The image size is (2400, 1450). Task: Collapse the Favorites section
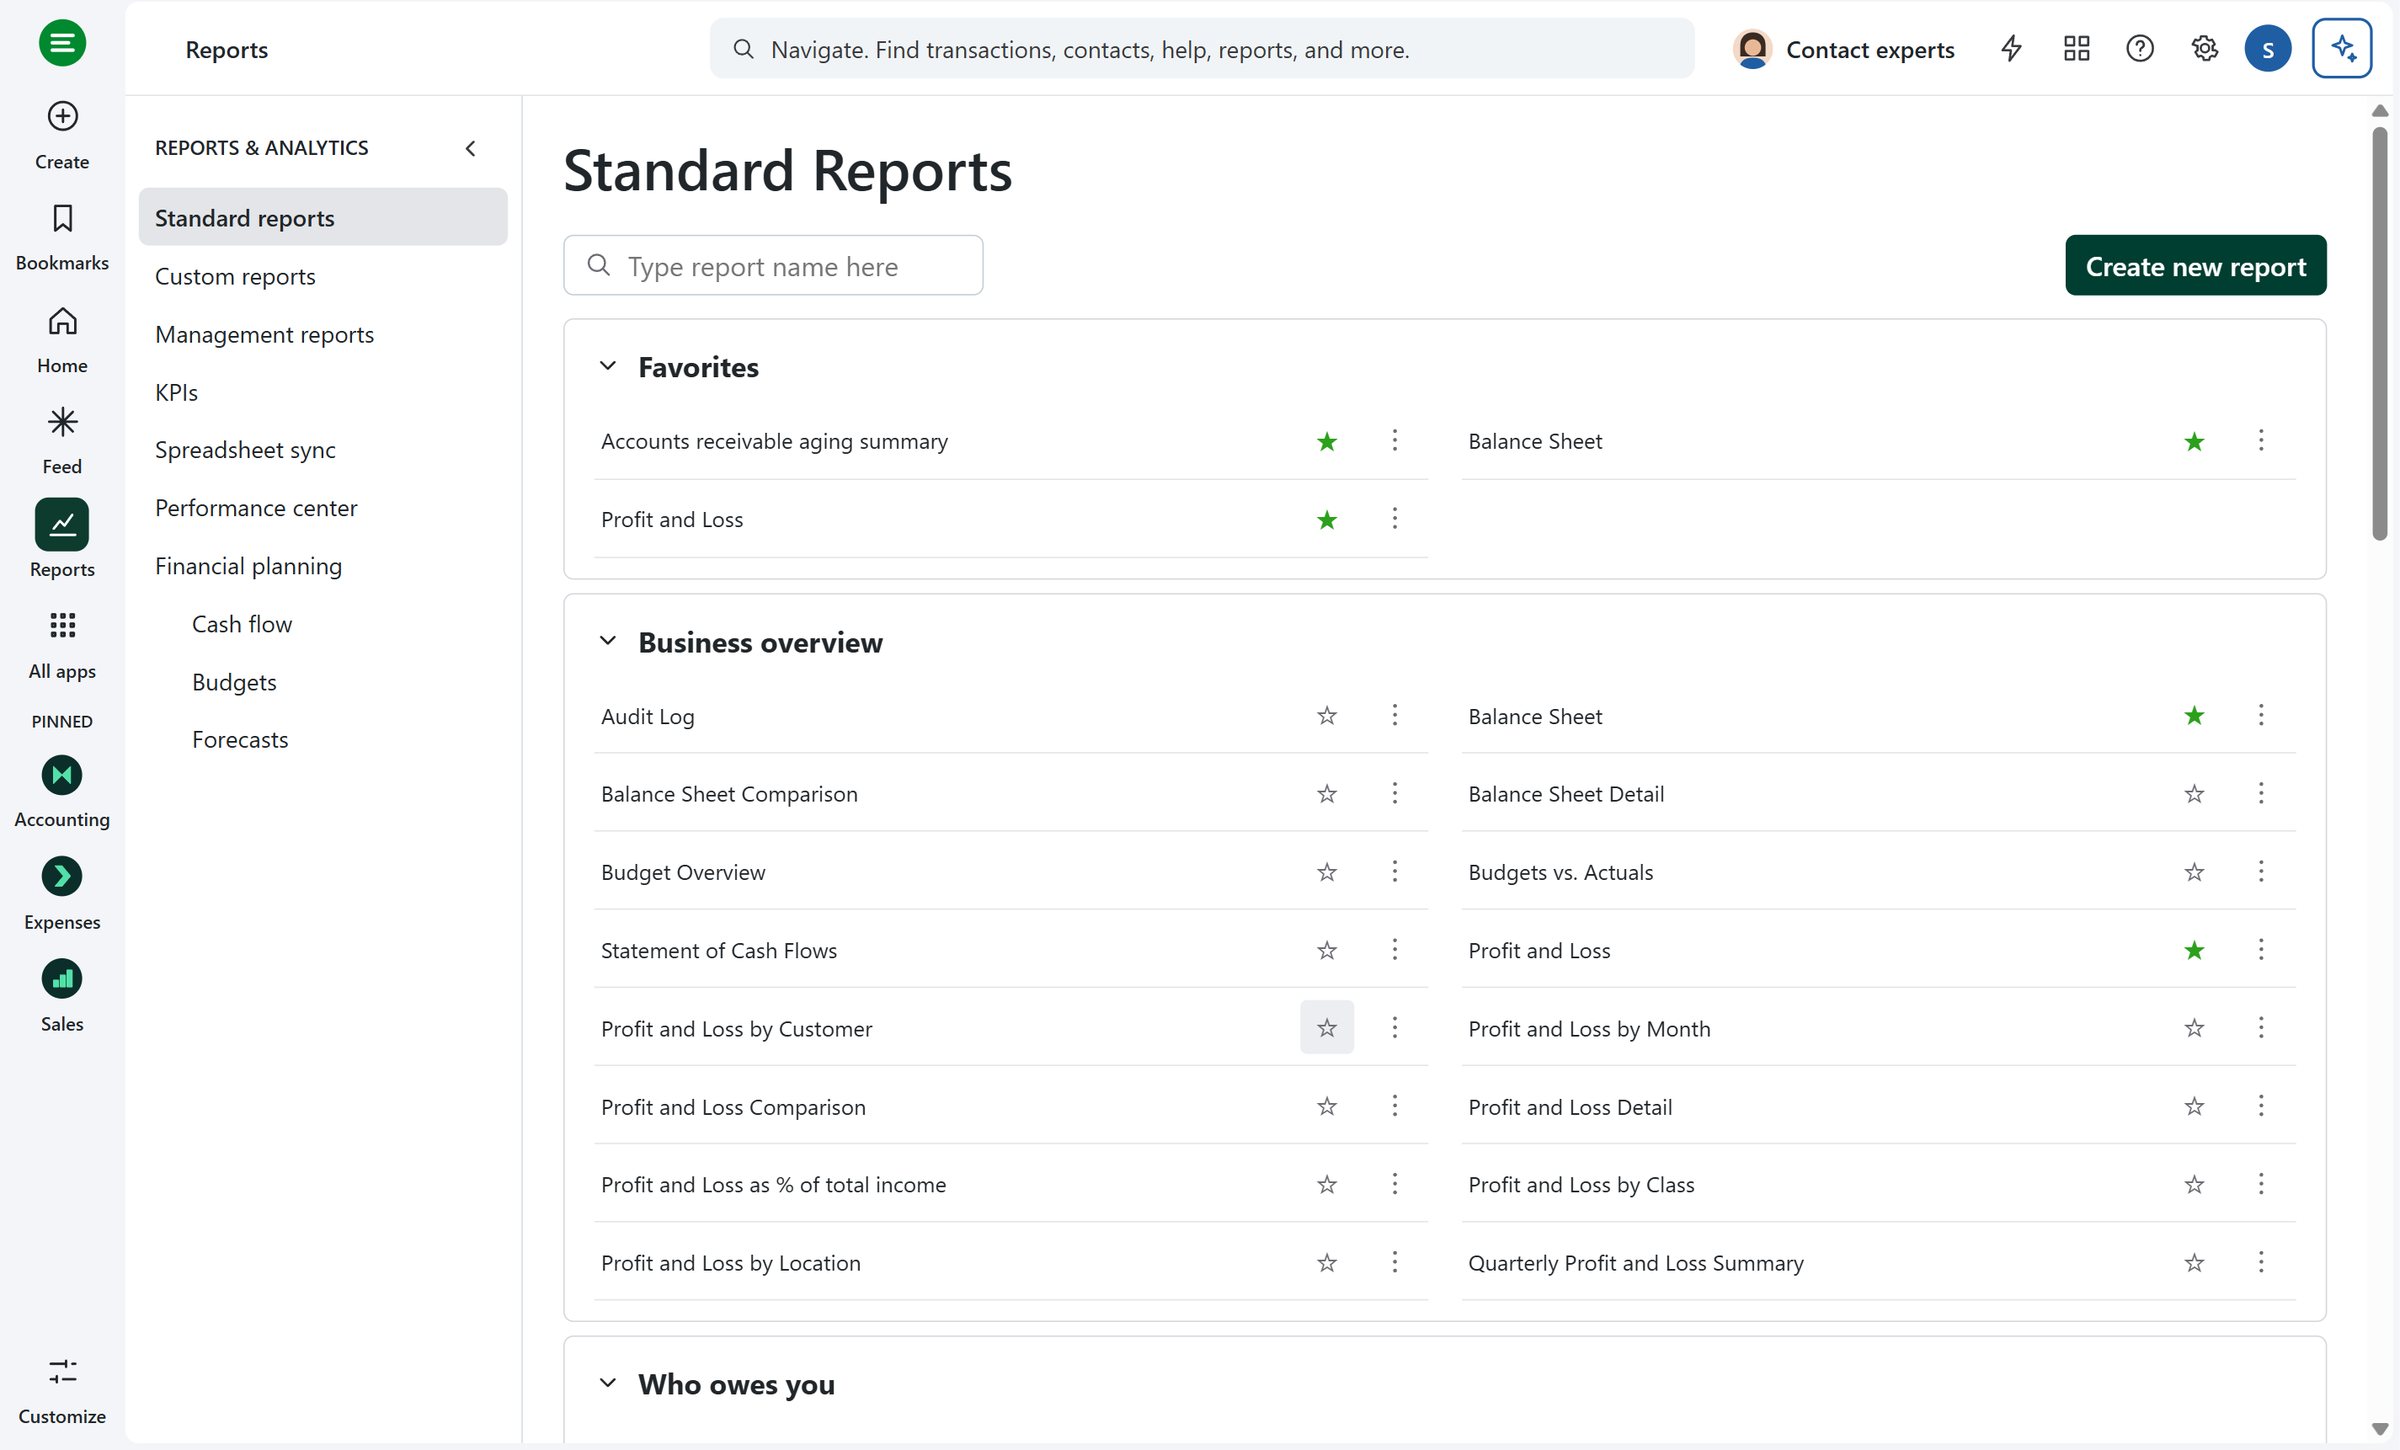[607, 366]
